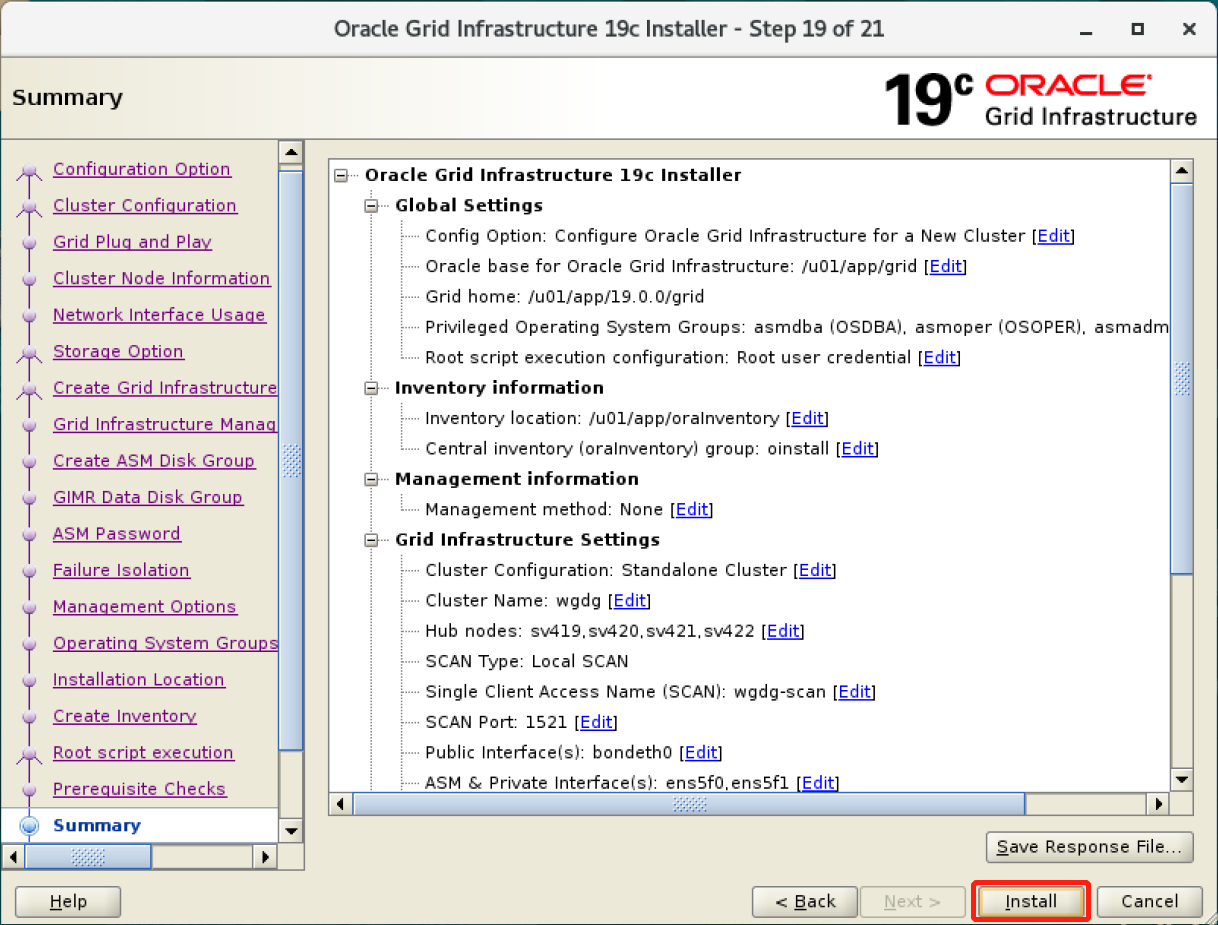1218x925 pixels.
Task: Edit Root script execution configuration
Action: (940, 357)
